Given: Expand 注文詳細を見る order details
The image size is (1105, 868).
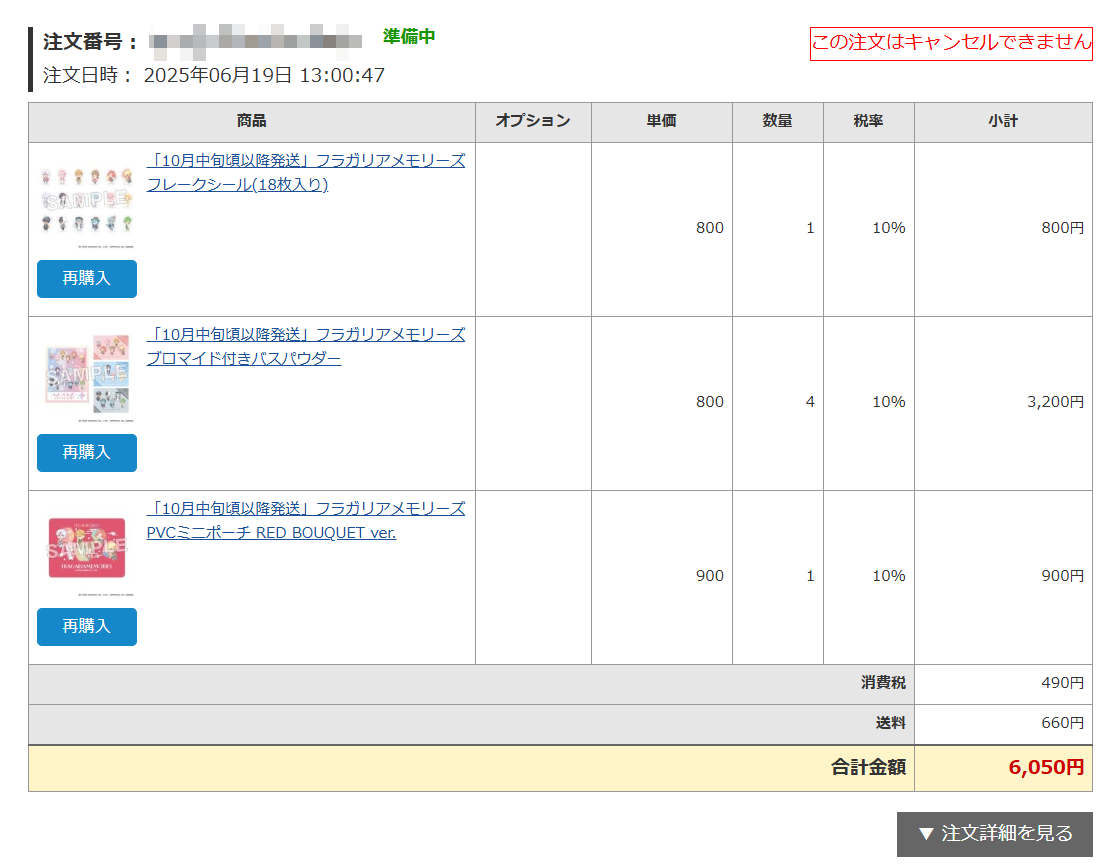Looking at the screenshot, I should coord(994,834).
